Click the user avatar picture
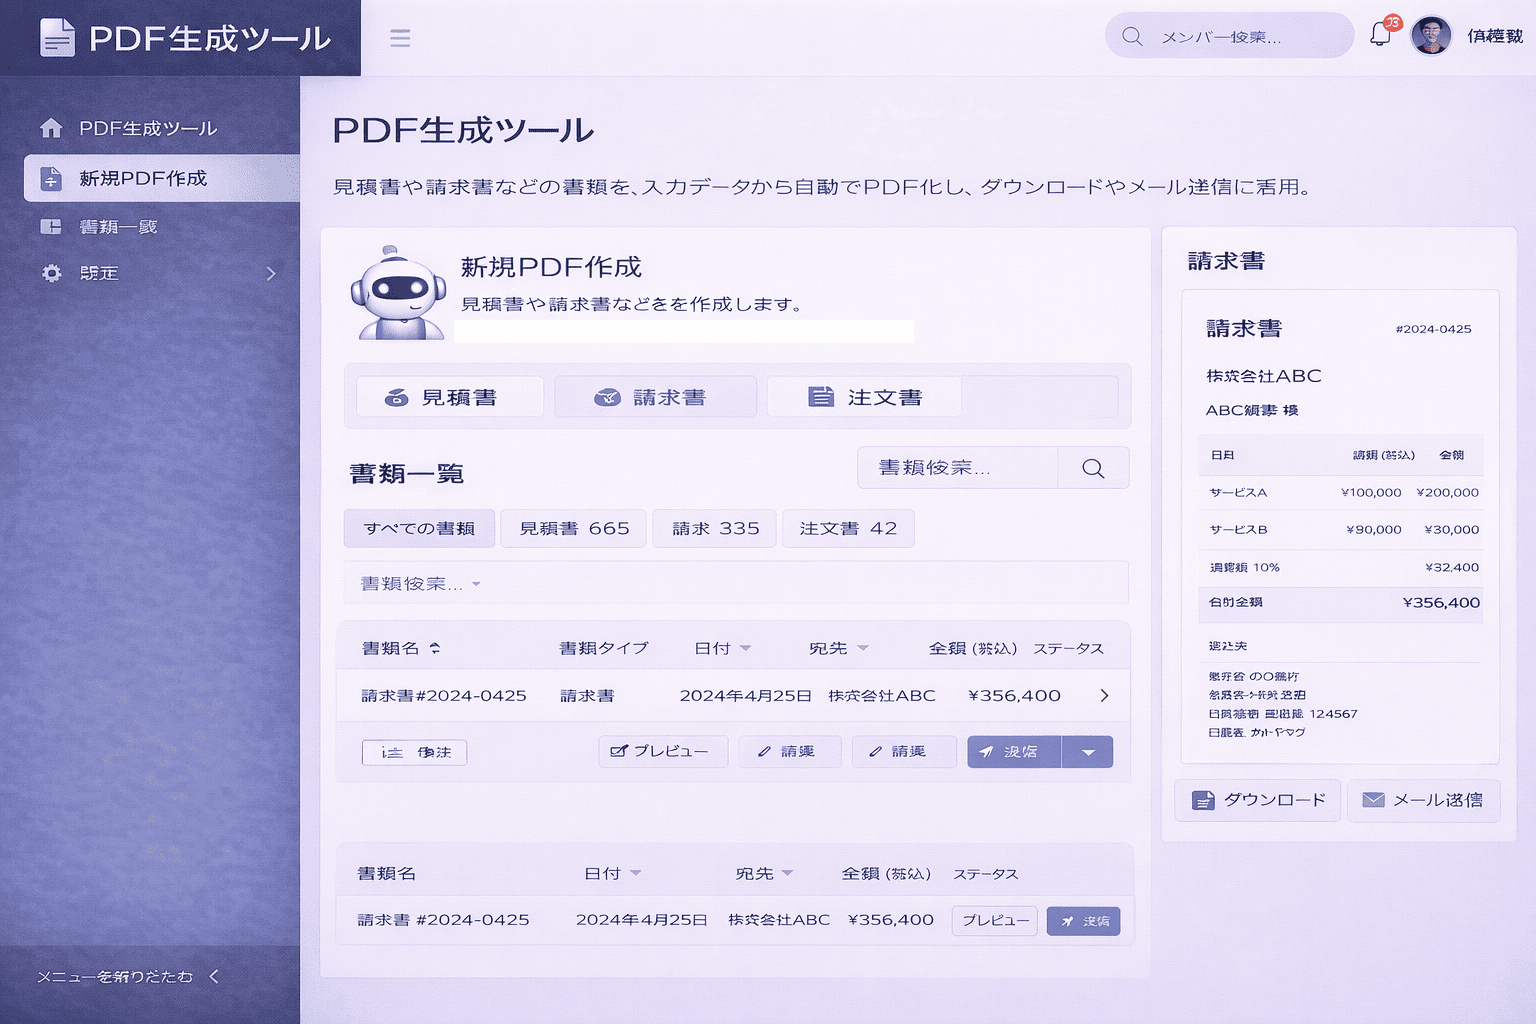Screen dimensions: 1536x1024 1430,36
